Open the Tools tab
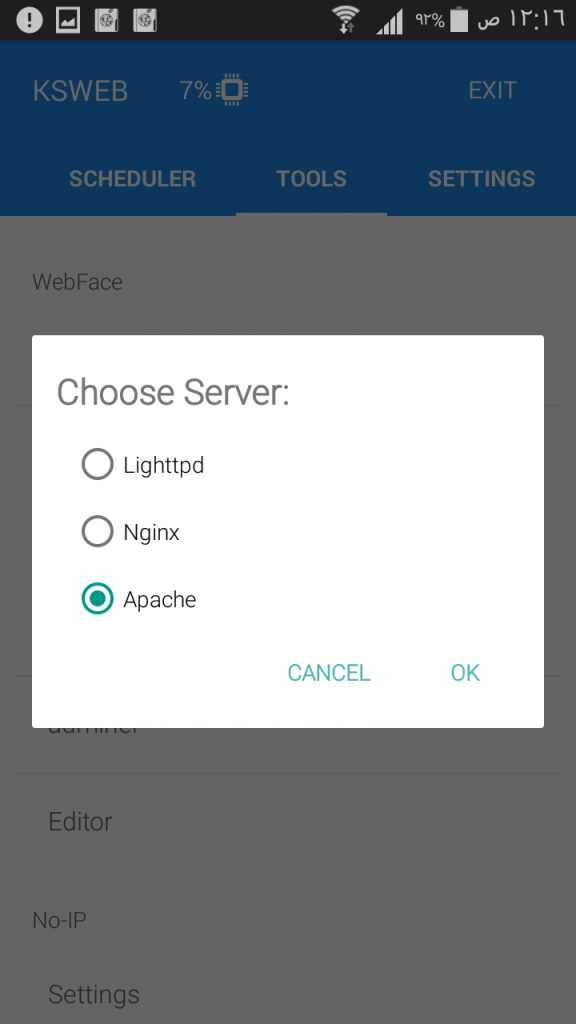Screen dimensions: 576x1024 (311, 178)
